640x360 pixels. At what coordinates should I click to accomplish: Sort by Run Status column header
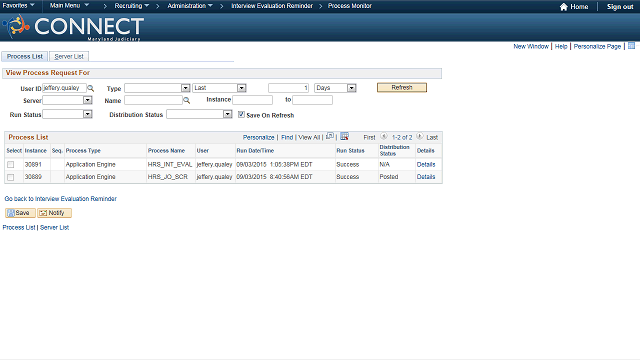point(350,151)
